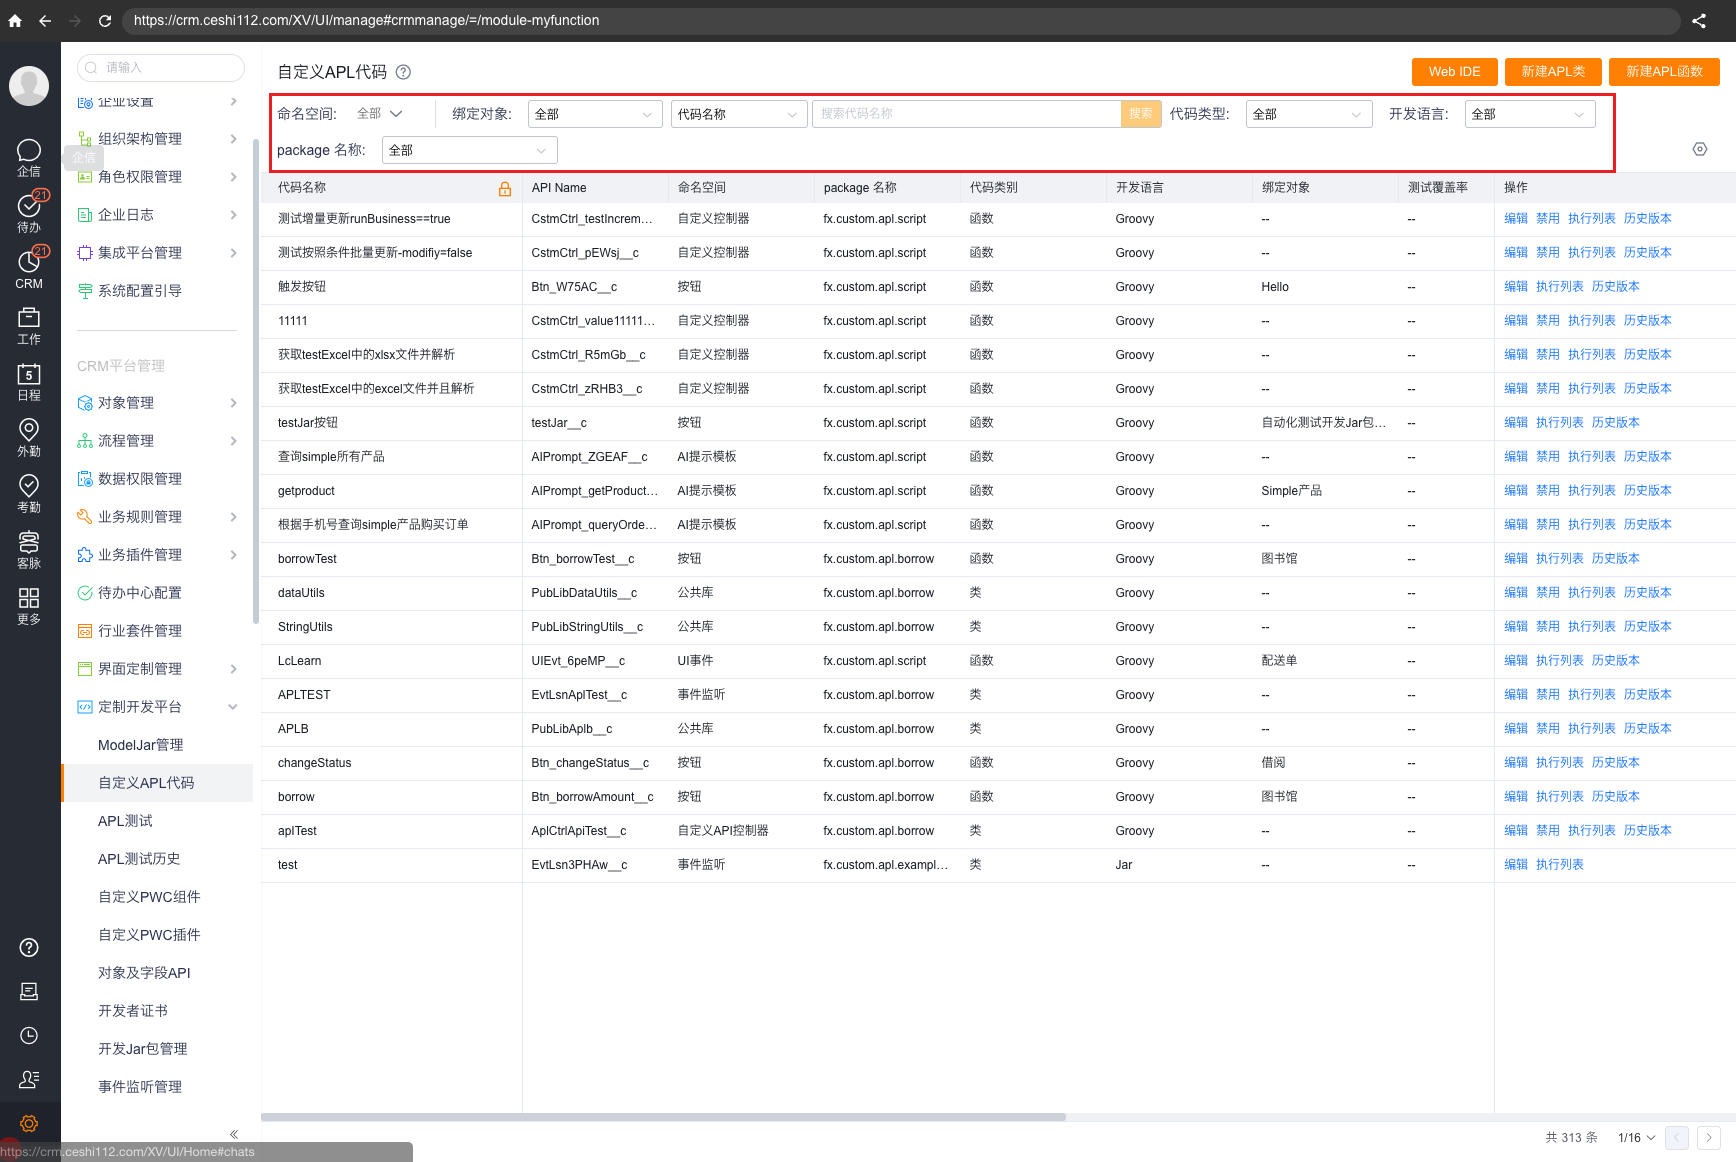The width and height of the screenshot is (1736, 1162).
Task: Open the 绑定对象 dropdown
Action: 594,114
